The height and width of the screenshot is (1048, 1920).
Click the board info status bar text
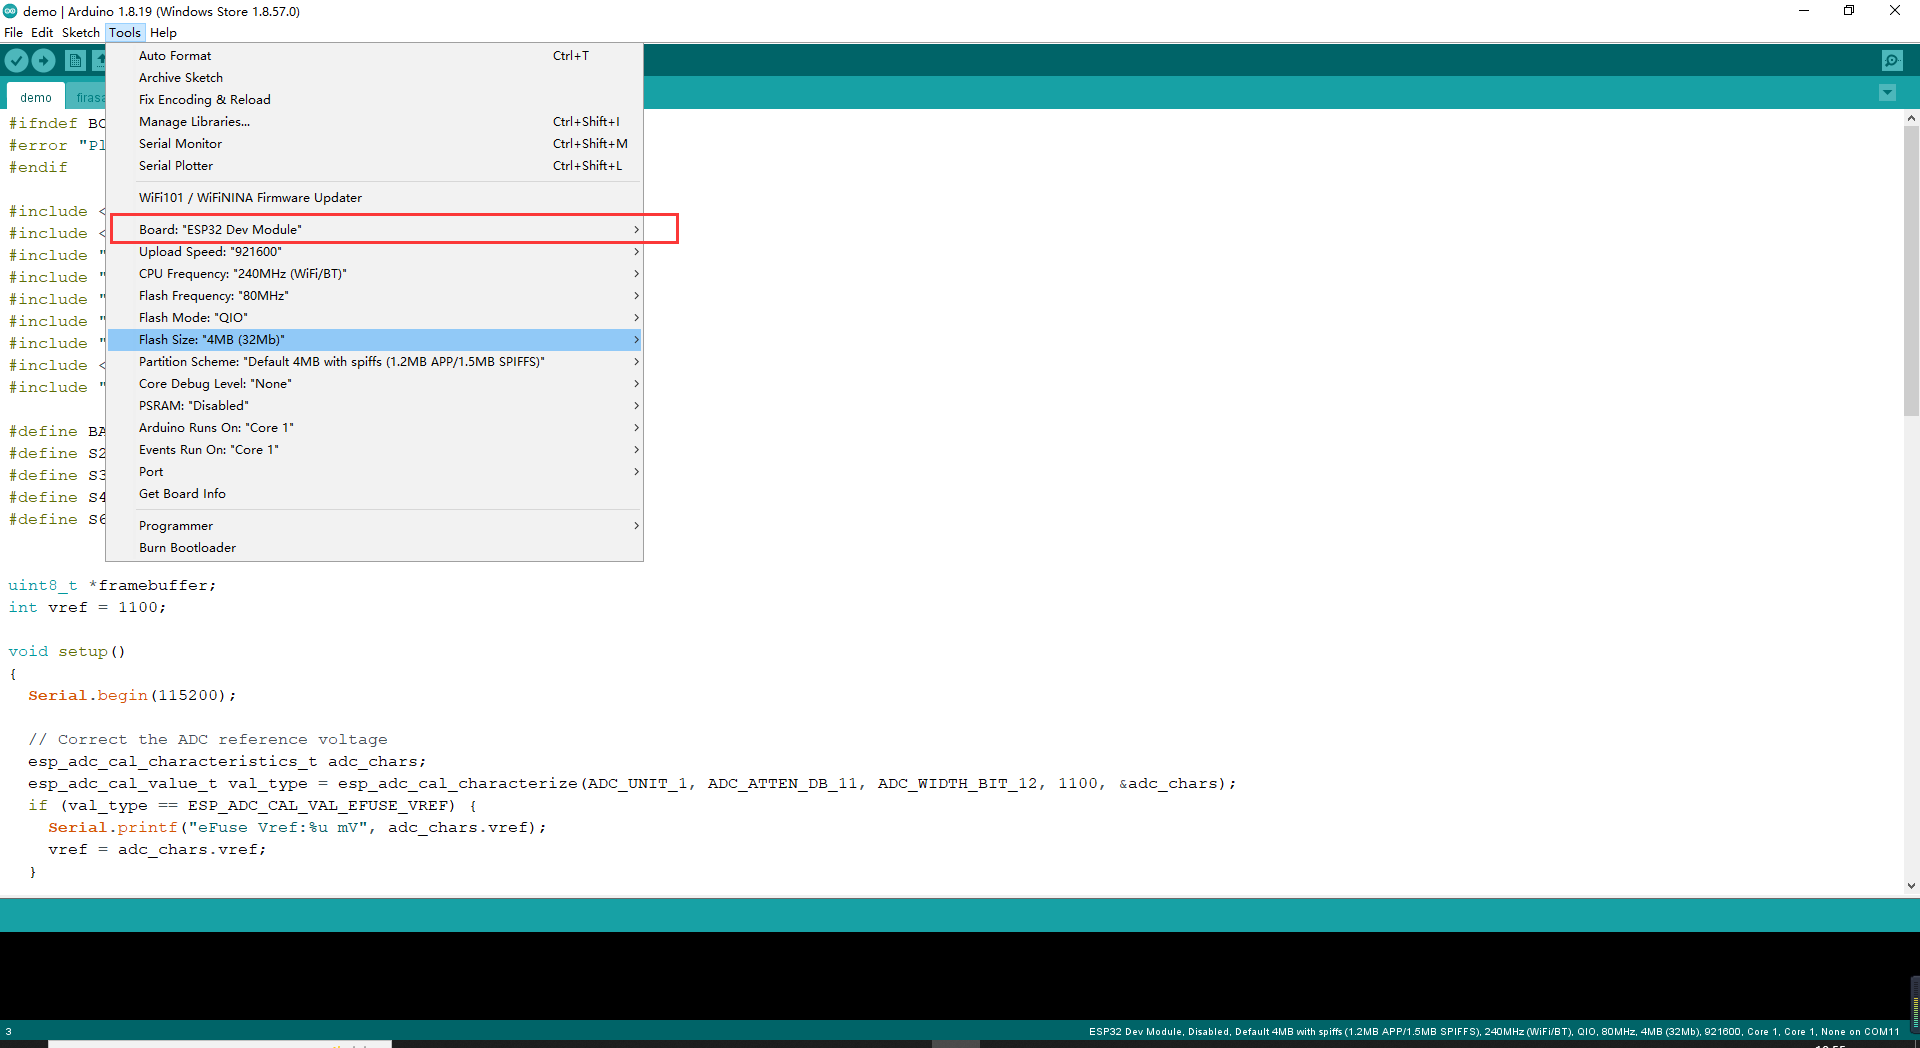pos(1494,1032)
